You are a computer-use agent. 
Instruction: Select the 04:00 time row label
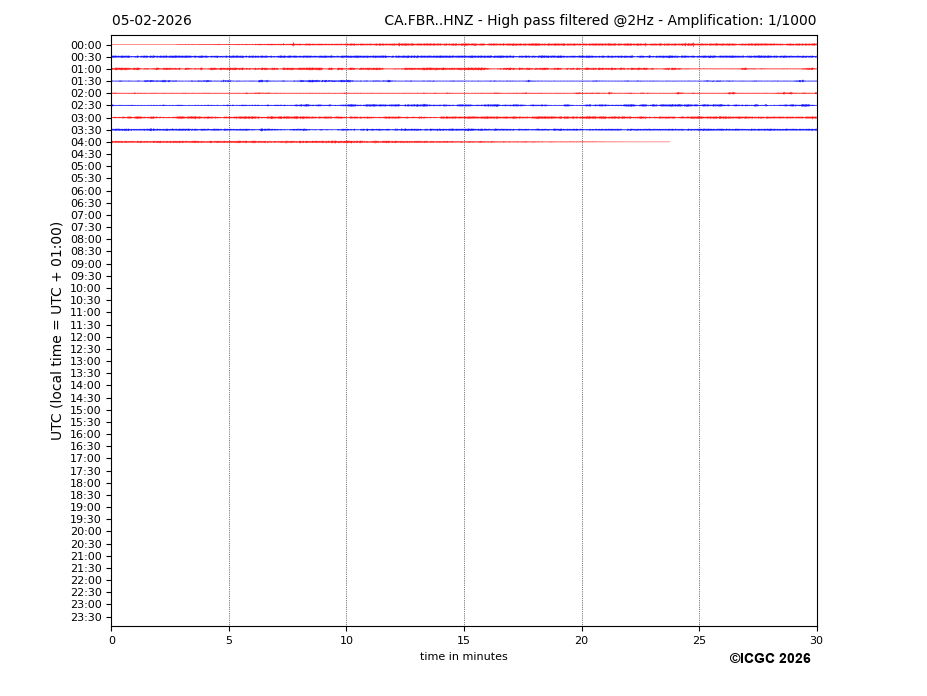tap(86, 142)
